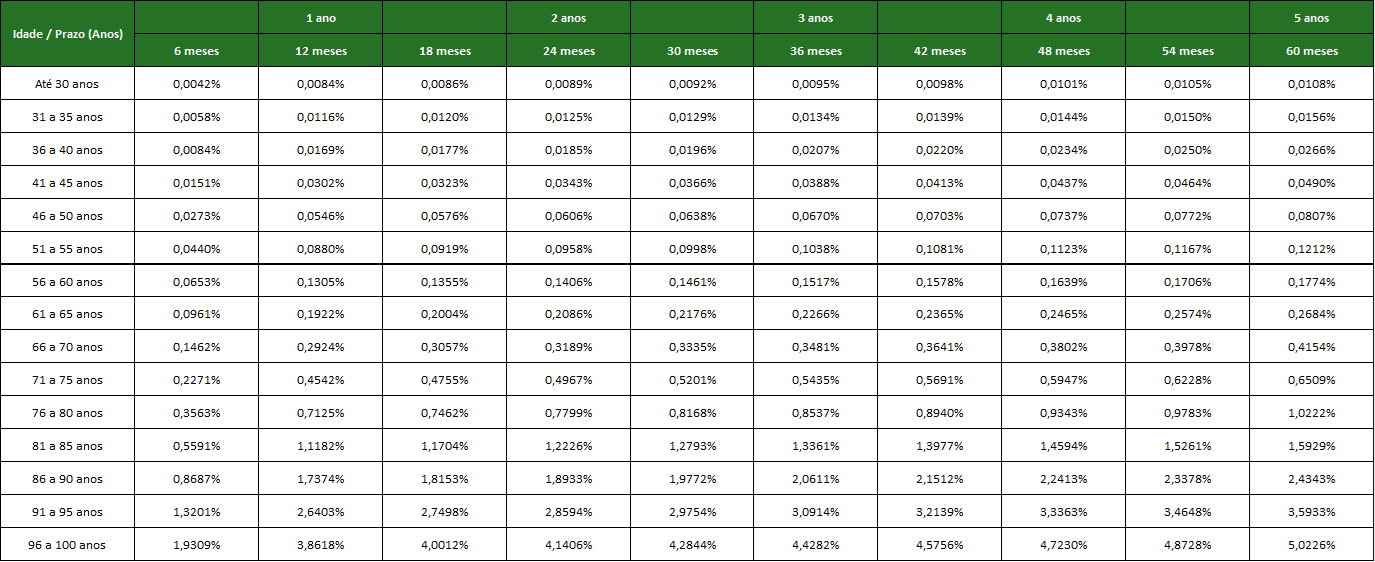Select the 24 meses value for 81 a 85 anos
The height and width of the screenshot is (562, 1375).
point(568,446)
